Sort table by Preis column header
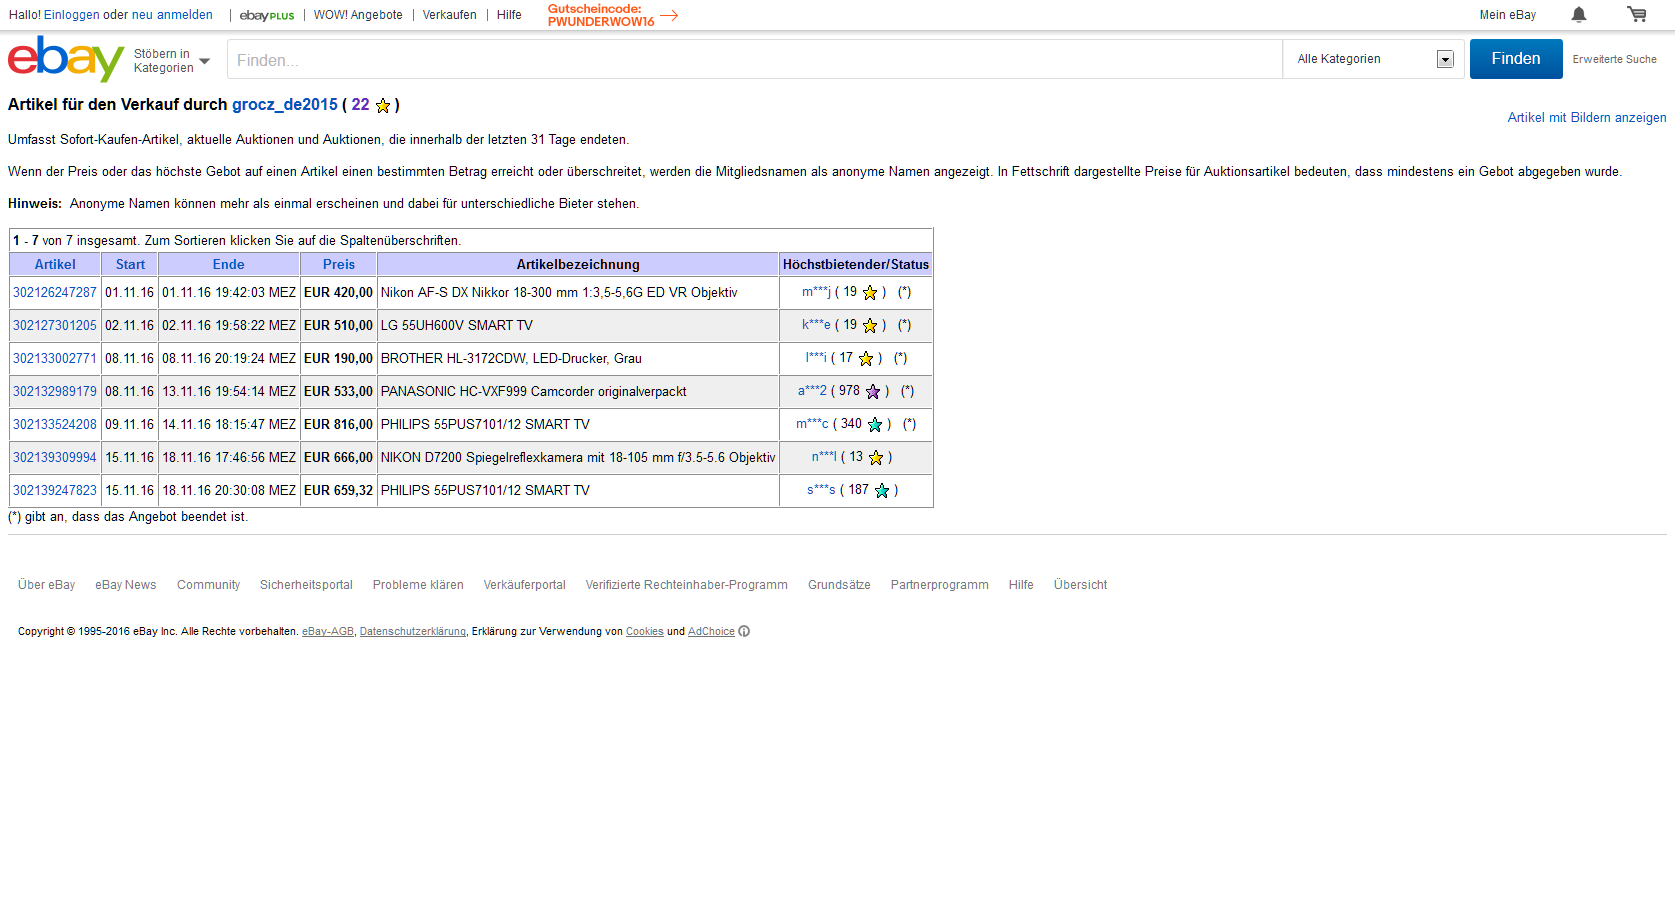Image resolution: width=1675 pixels, height=908 pixels. pos(339,265)
